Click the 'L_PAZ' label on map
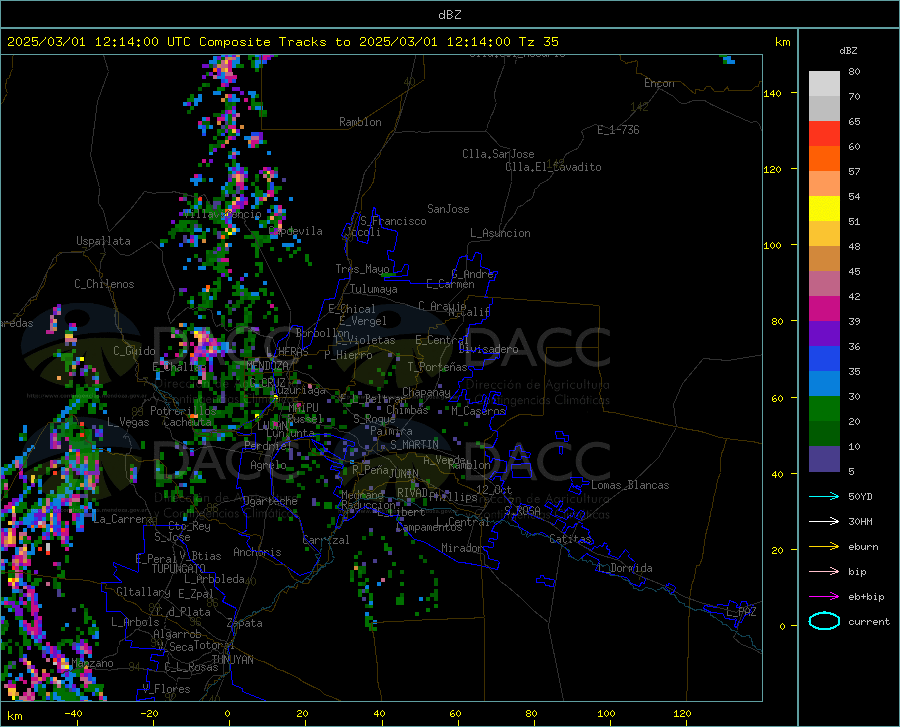This screenshot has width=900, height=727. [x=741, y=612]
